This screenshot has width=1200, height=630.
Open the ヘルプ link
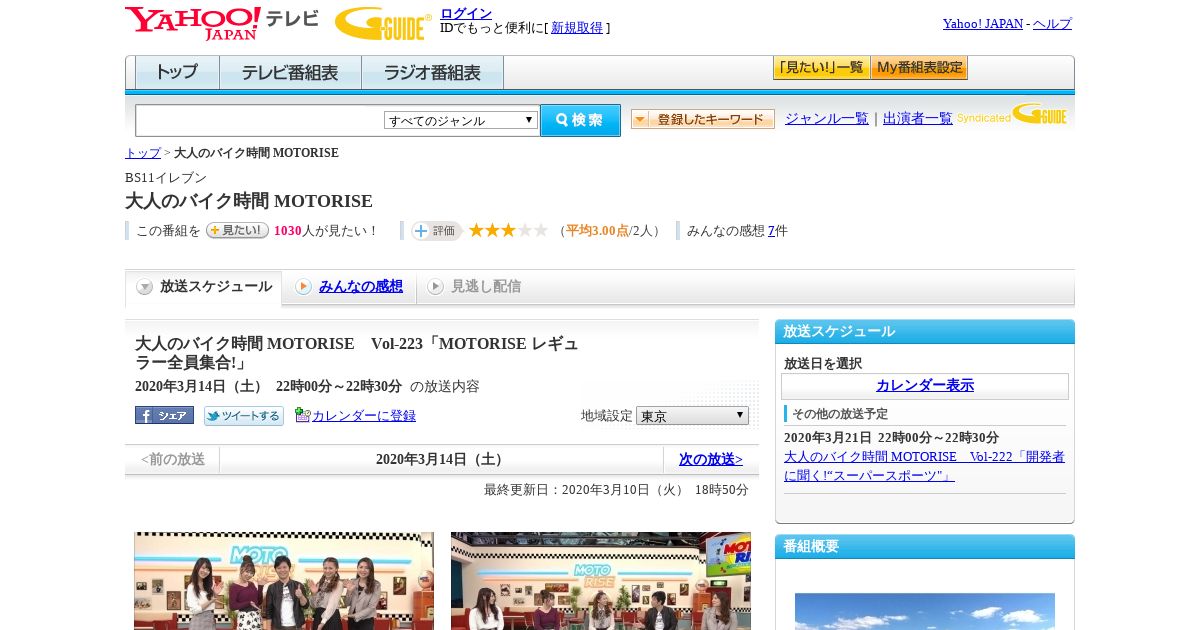(x=1052, y=23)
